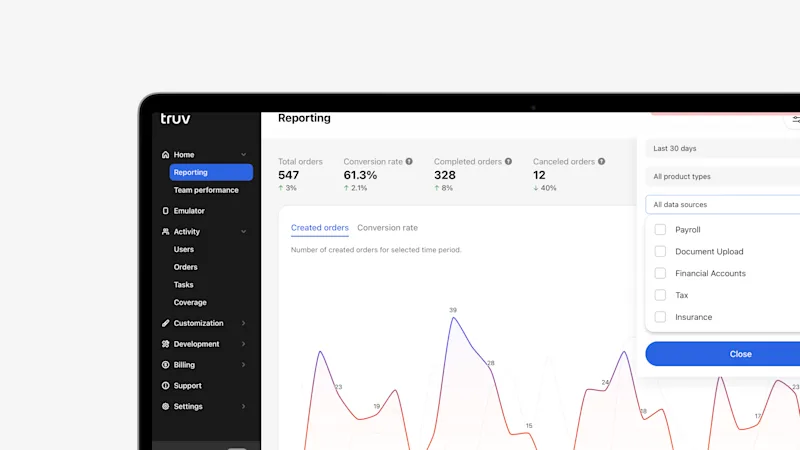Click the Settings gear icon
This screenshot has width=800, height=450.
[165, 407]
